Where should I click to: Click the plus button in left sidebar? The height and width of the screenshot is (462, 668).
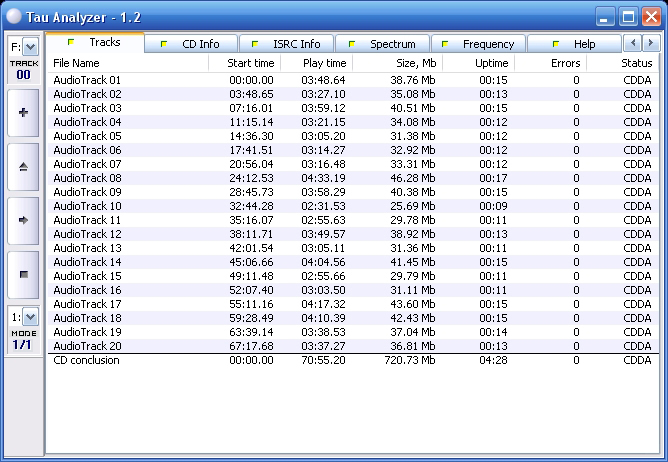click(23, 113)
